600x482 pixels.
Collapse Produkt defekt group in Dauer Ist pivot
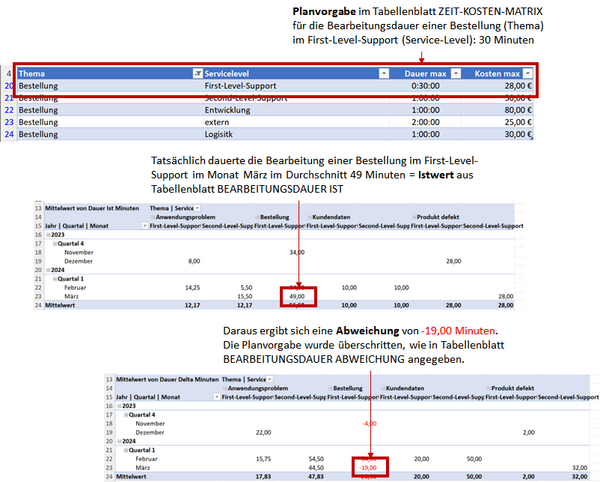click(414, 217)
